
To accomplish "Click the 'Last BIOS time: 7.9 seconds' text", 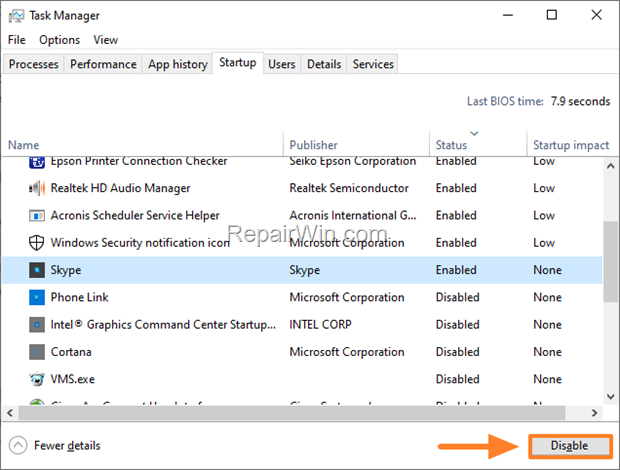I will coord(539,102).
